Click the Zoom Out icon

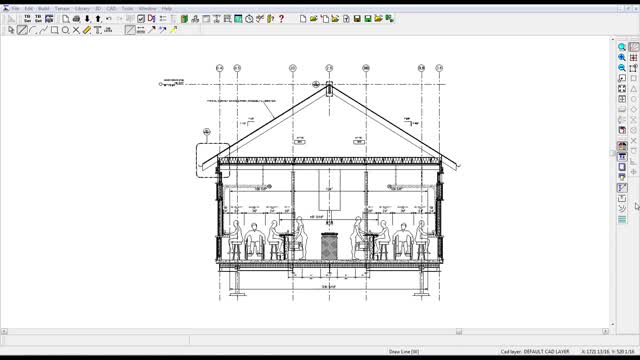[622, 68]
